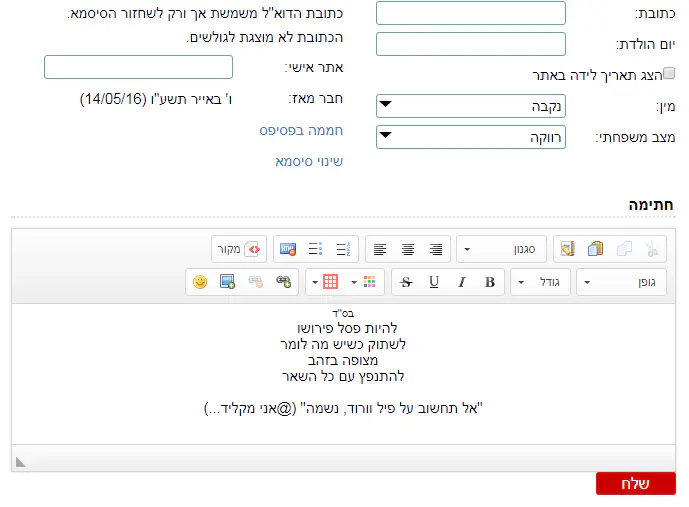The height and width of the screenshot is (507, 689).
Task: Click the Bold formatting icon
Action: [x=490, y=283]
